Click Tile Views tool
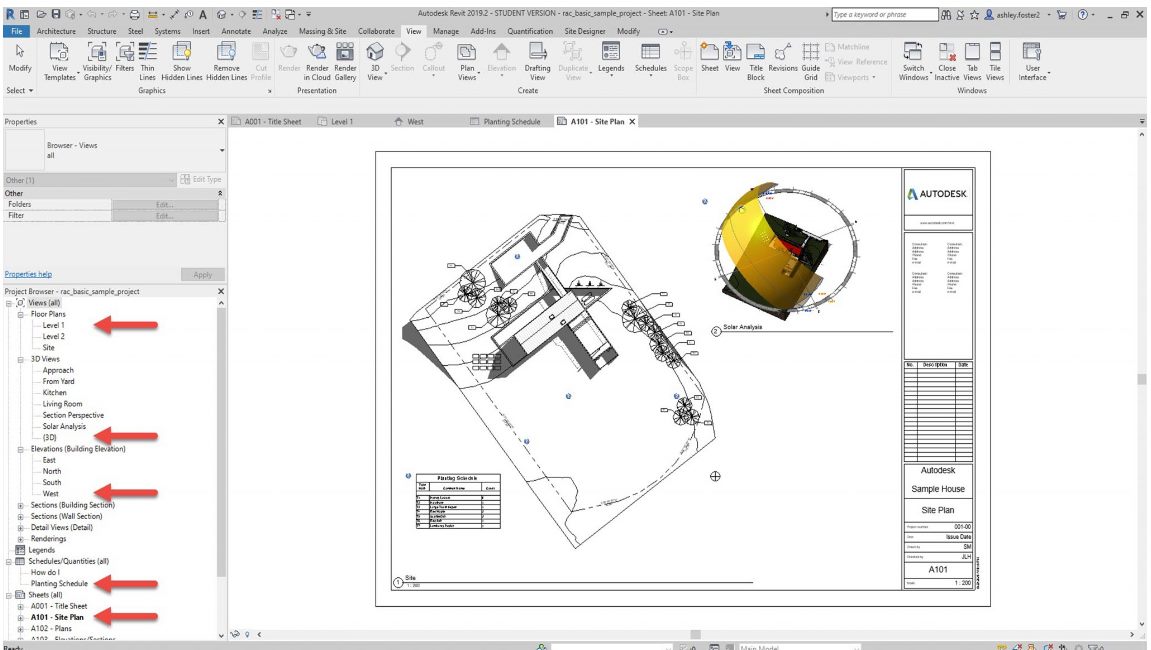This screenshot has width=1151, height=650. point(995,61)
